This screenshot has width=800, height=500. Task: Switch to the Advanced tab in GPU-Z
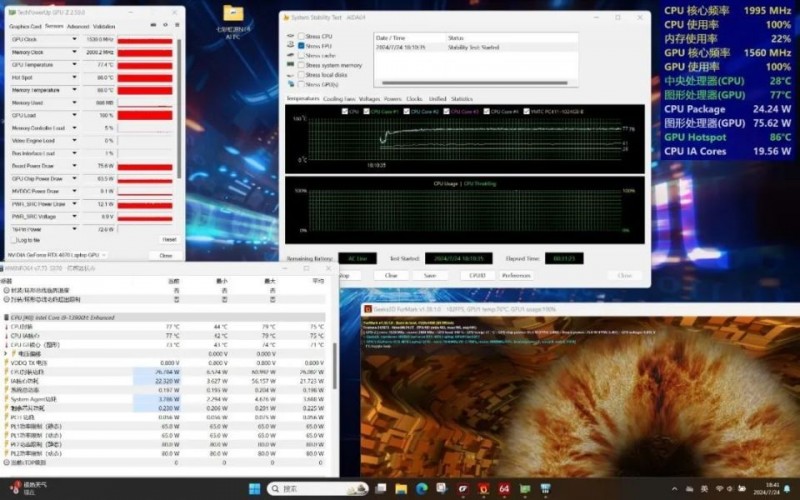pos(77,26)
